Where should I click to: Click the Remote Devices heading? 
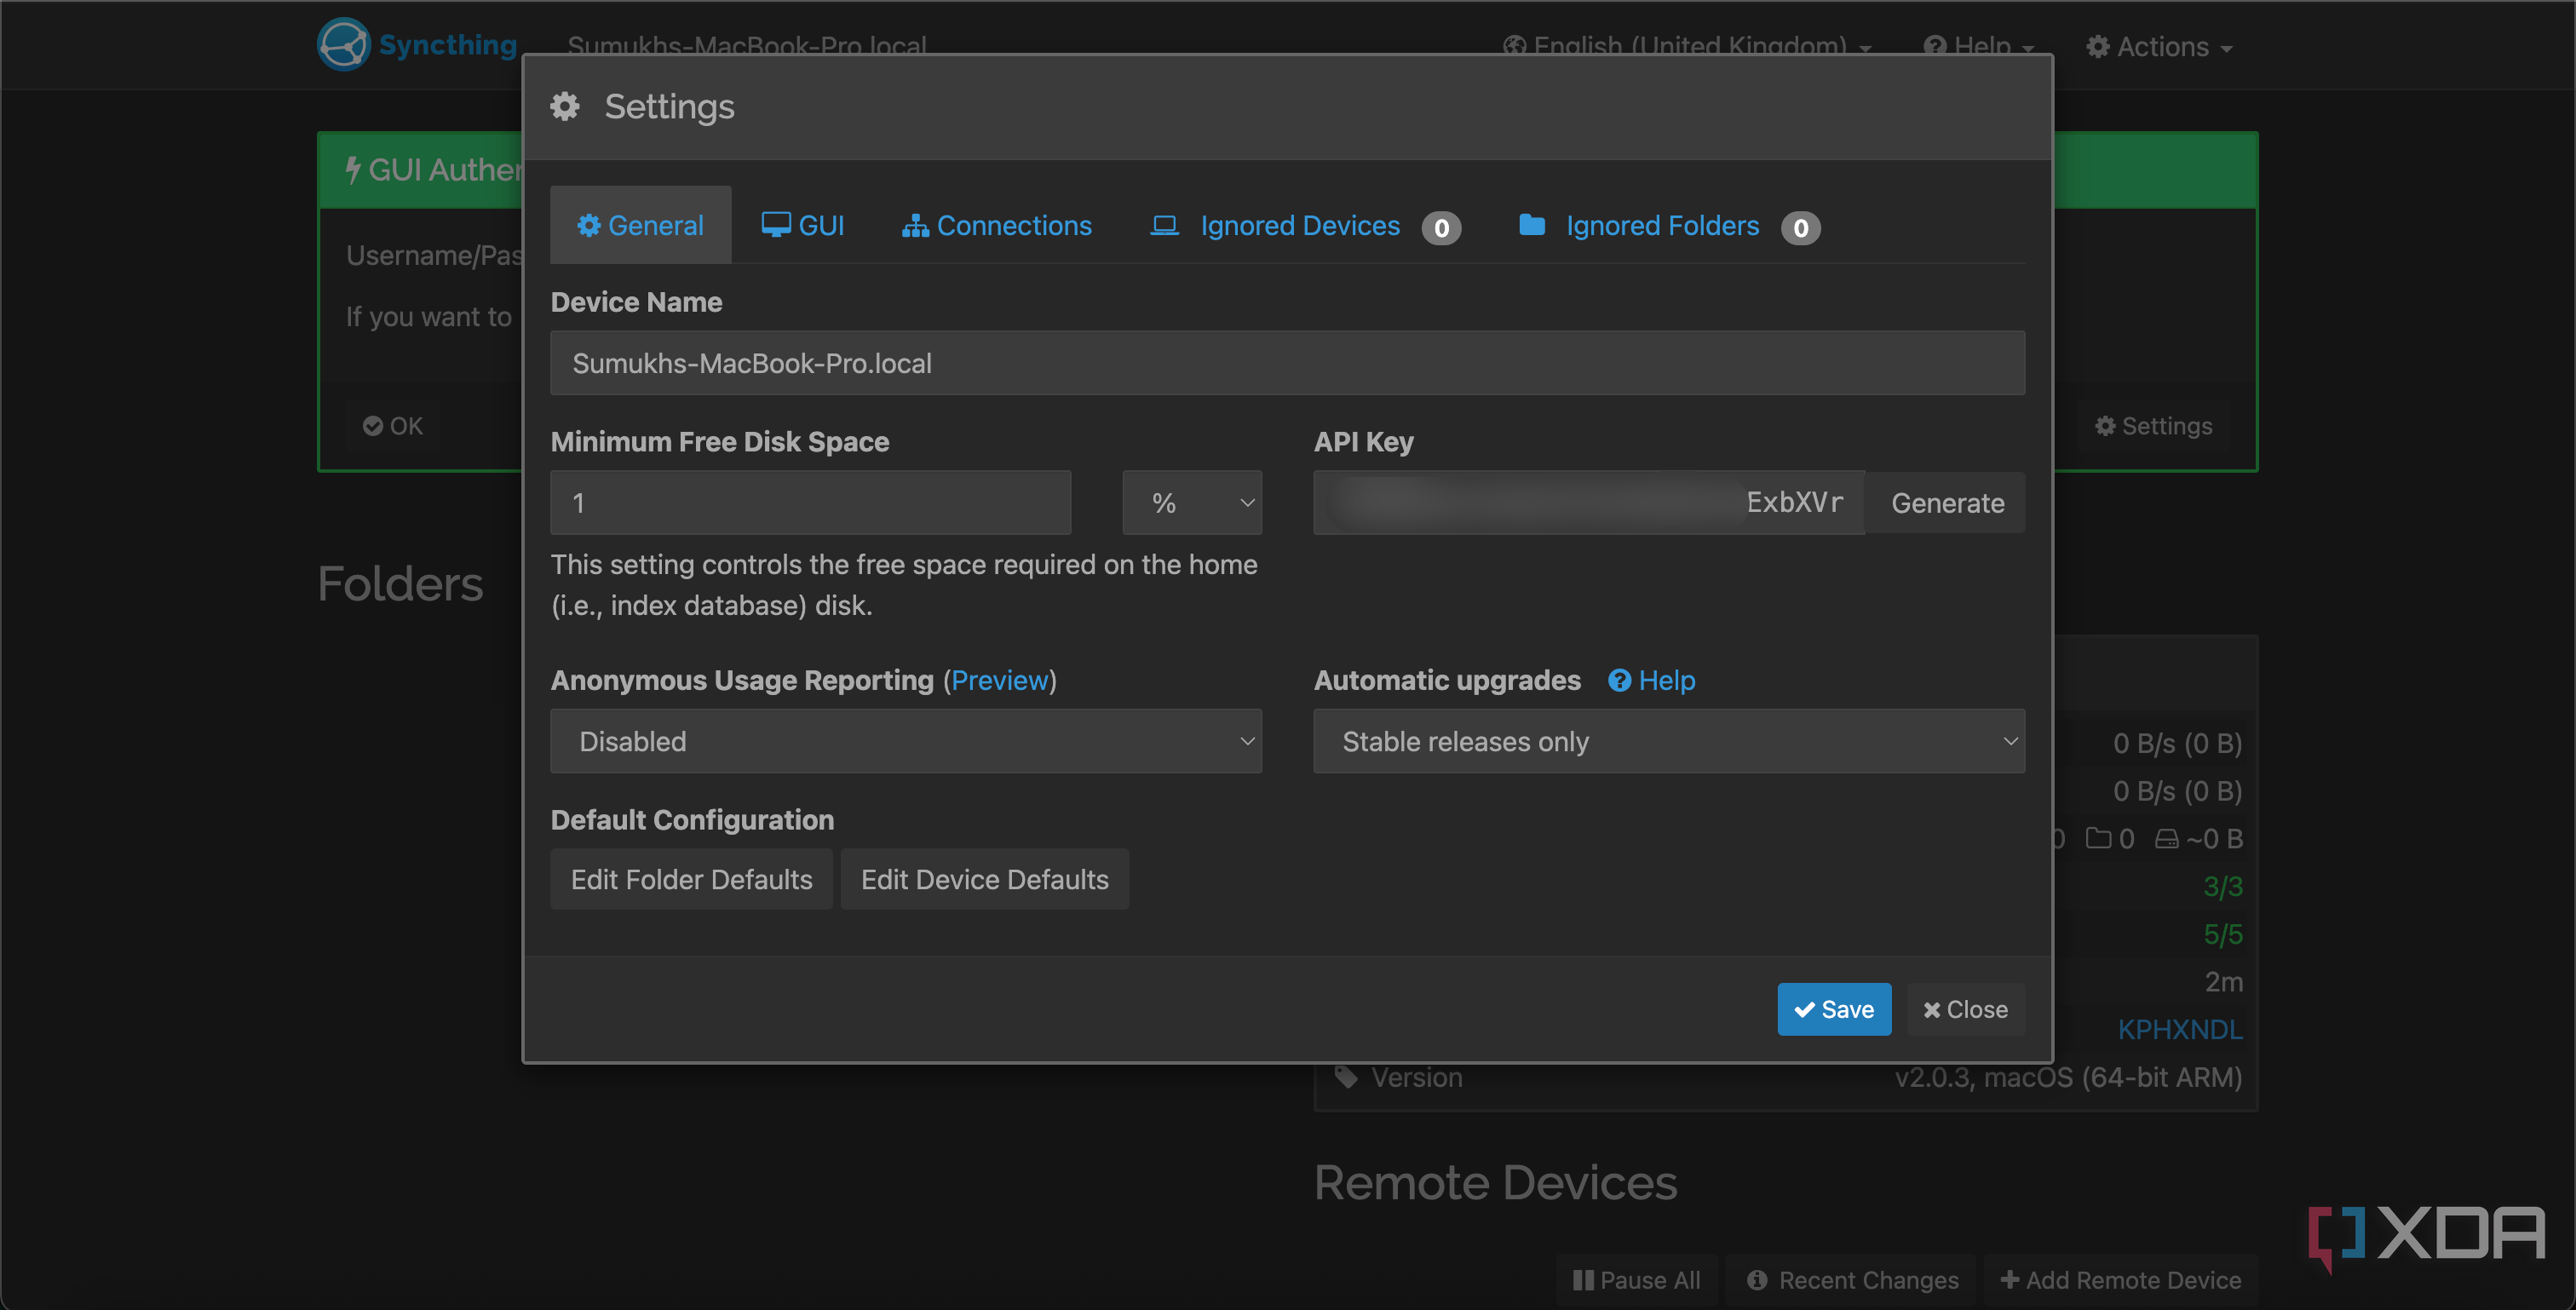tap(1495, 1182)
